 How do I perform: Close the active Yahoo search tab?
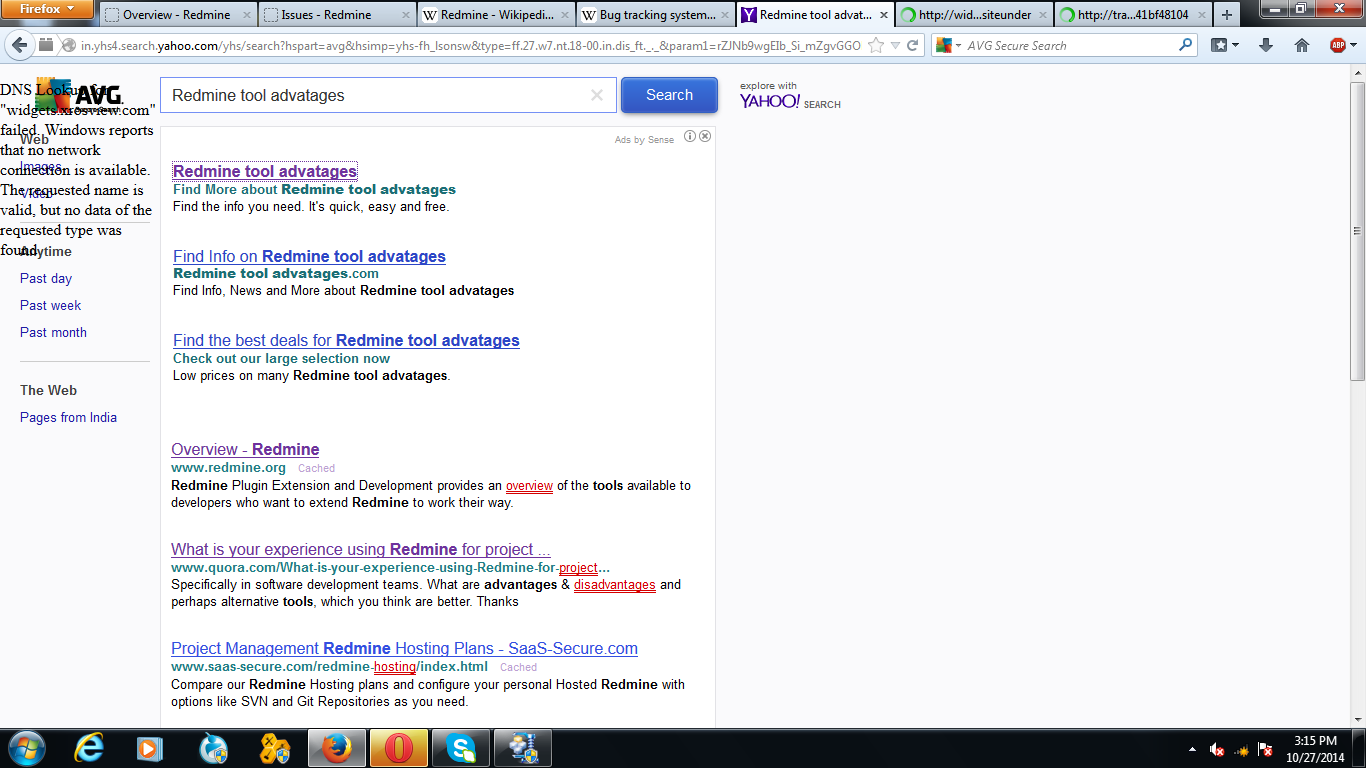882,15
